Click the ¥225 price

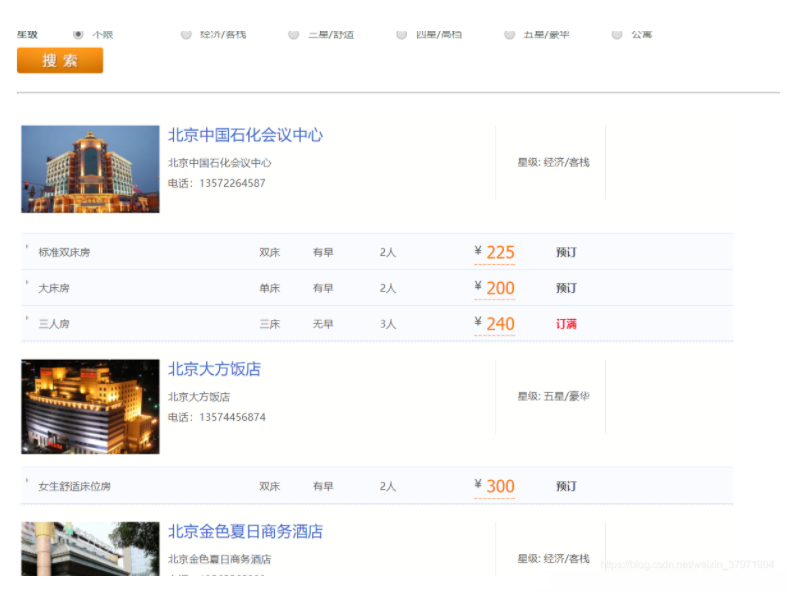click(x=494, y=253)
